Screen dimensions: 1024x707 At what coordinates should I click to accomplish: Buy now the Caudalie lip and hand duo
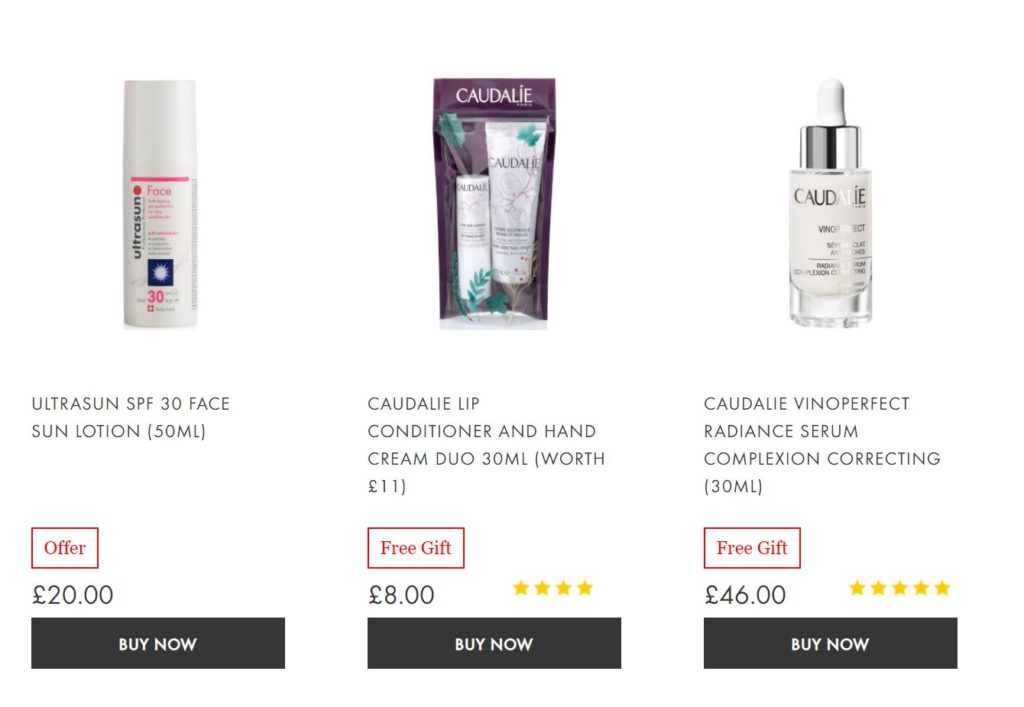click(494, 644)
